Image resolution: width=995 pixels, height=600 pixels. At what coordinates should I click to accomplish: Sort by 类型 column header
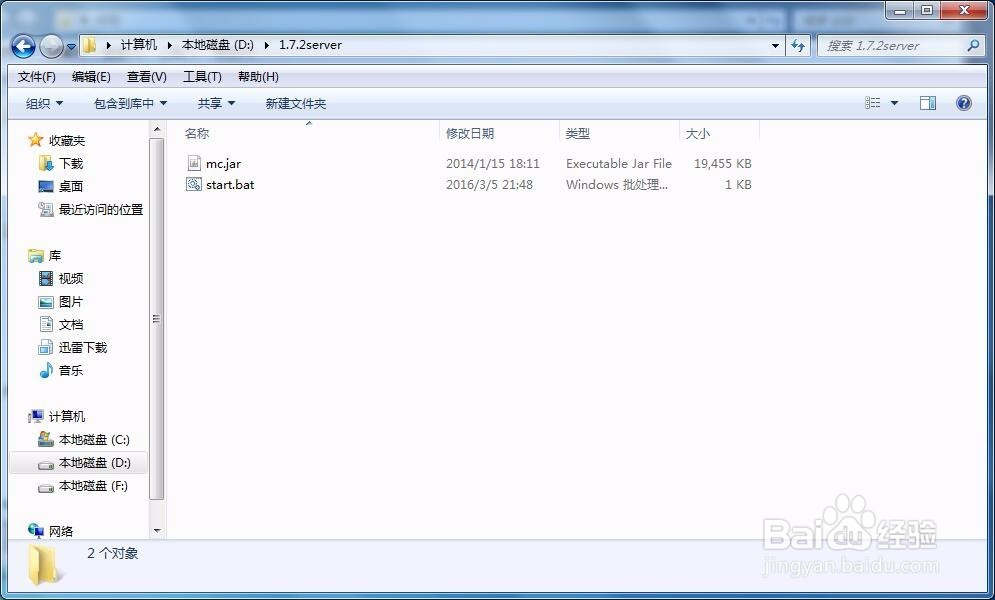point(577,134)
